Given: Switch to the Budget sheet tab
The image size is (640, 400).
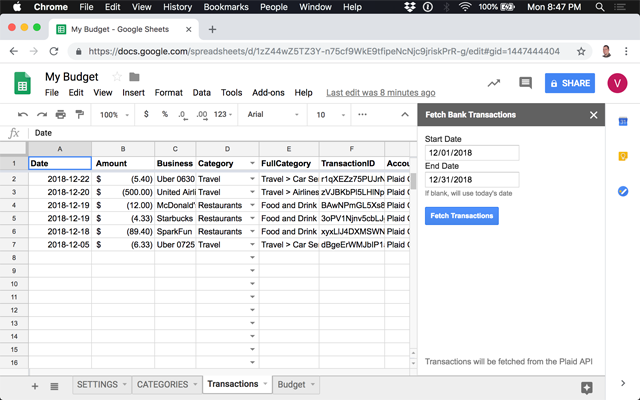Looking at the screenshot, I should 295,384.
